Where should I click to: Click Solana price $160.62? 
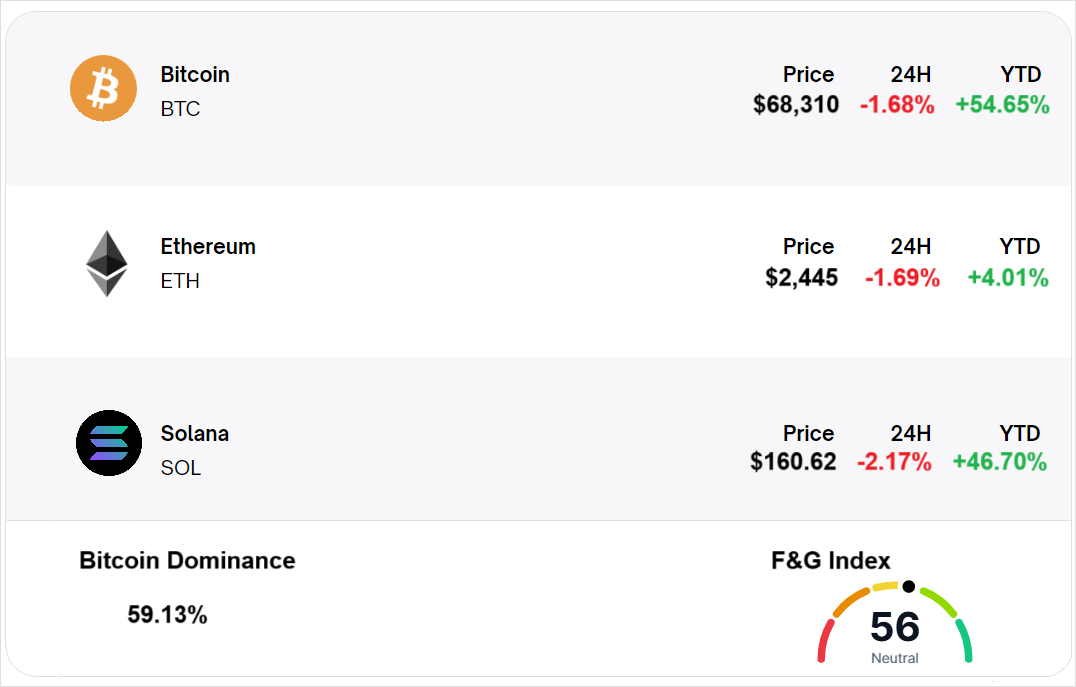(x=793, y=462)
